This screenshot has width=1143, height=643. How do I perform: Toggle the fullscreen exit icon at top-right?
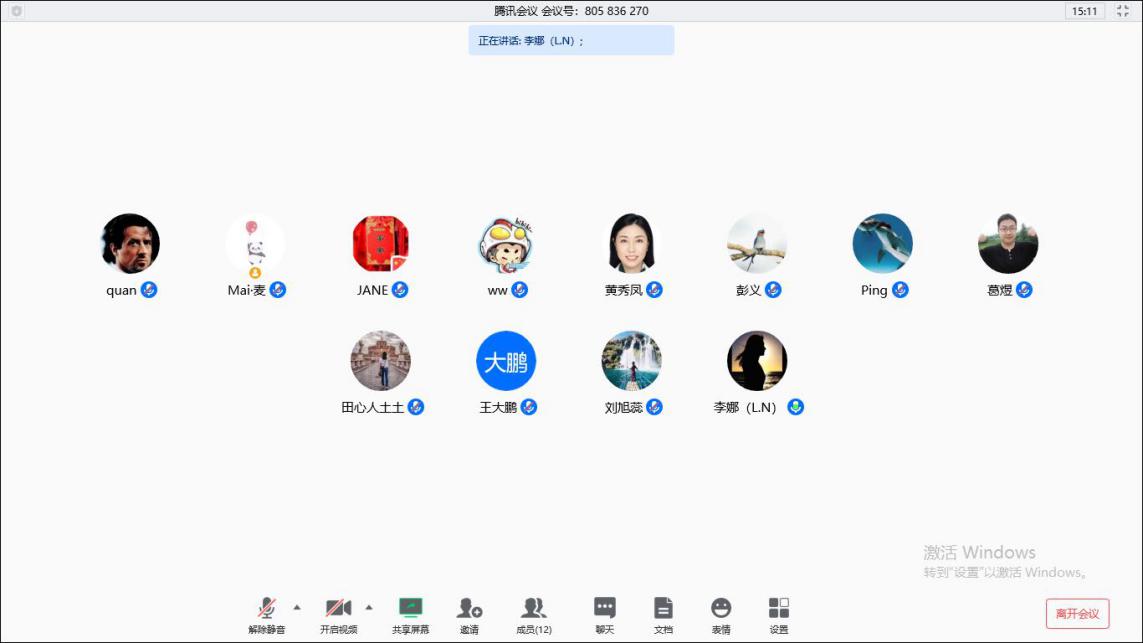point(1122,11)
